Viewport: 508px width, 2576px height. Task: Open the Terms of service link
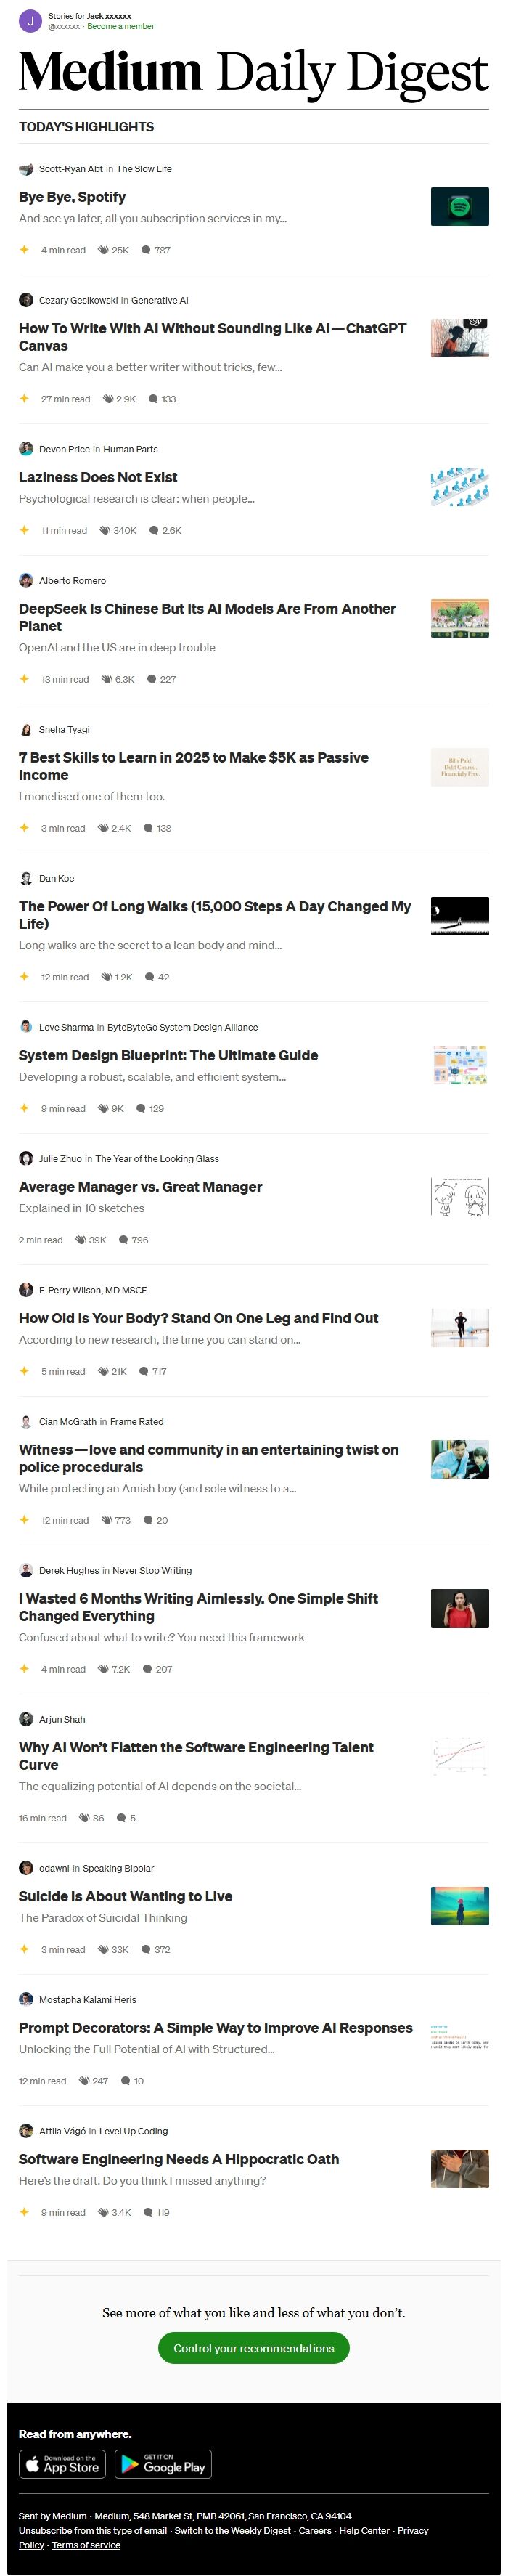(86, 2544)
